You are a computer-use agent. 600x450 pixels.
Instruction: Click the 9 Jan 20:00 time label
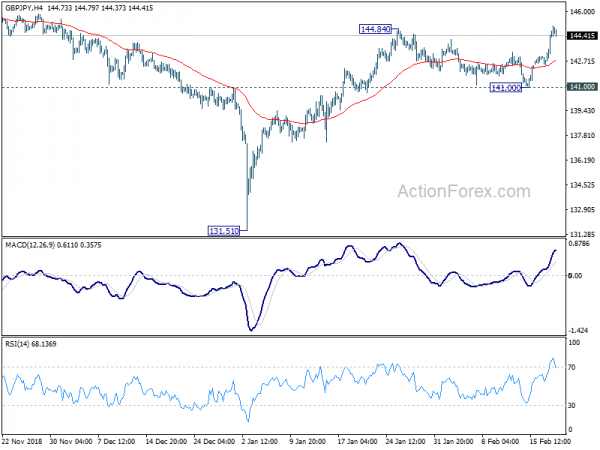(308, 441)
